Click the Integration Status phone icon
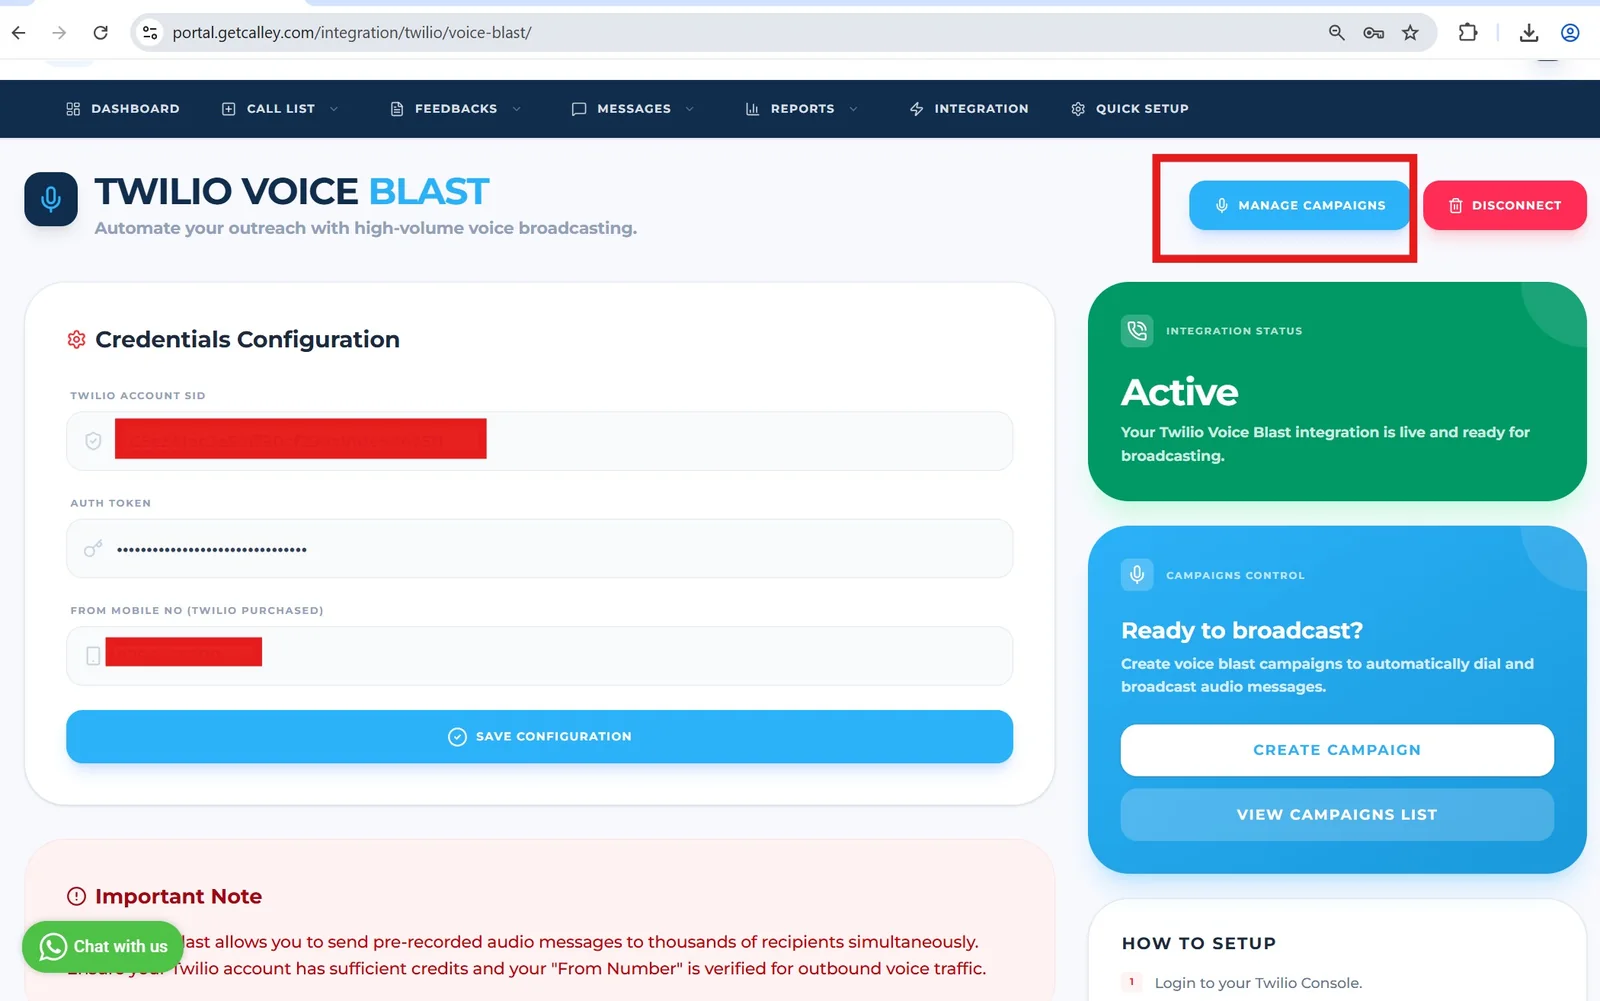Screen dimensions: 1600x1001 click(x=1137, y=331)
